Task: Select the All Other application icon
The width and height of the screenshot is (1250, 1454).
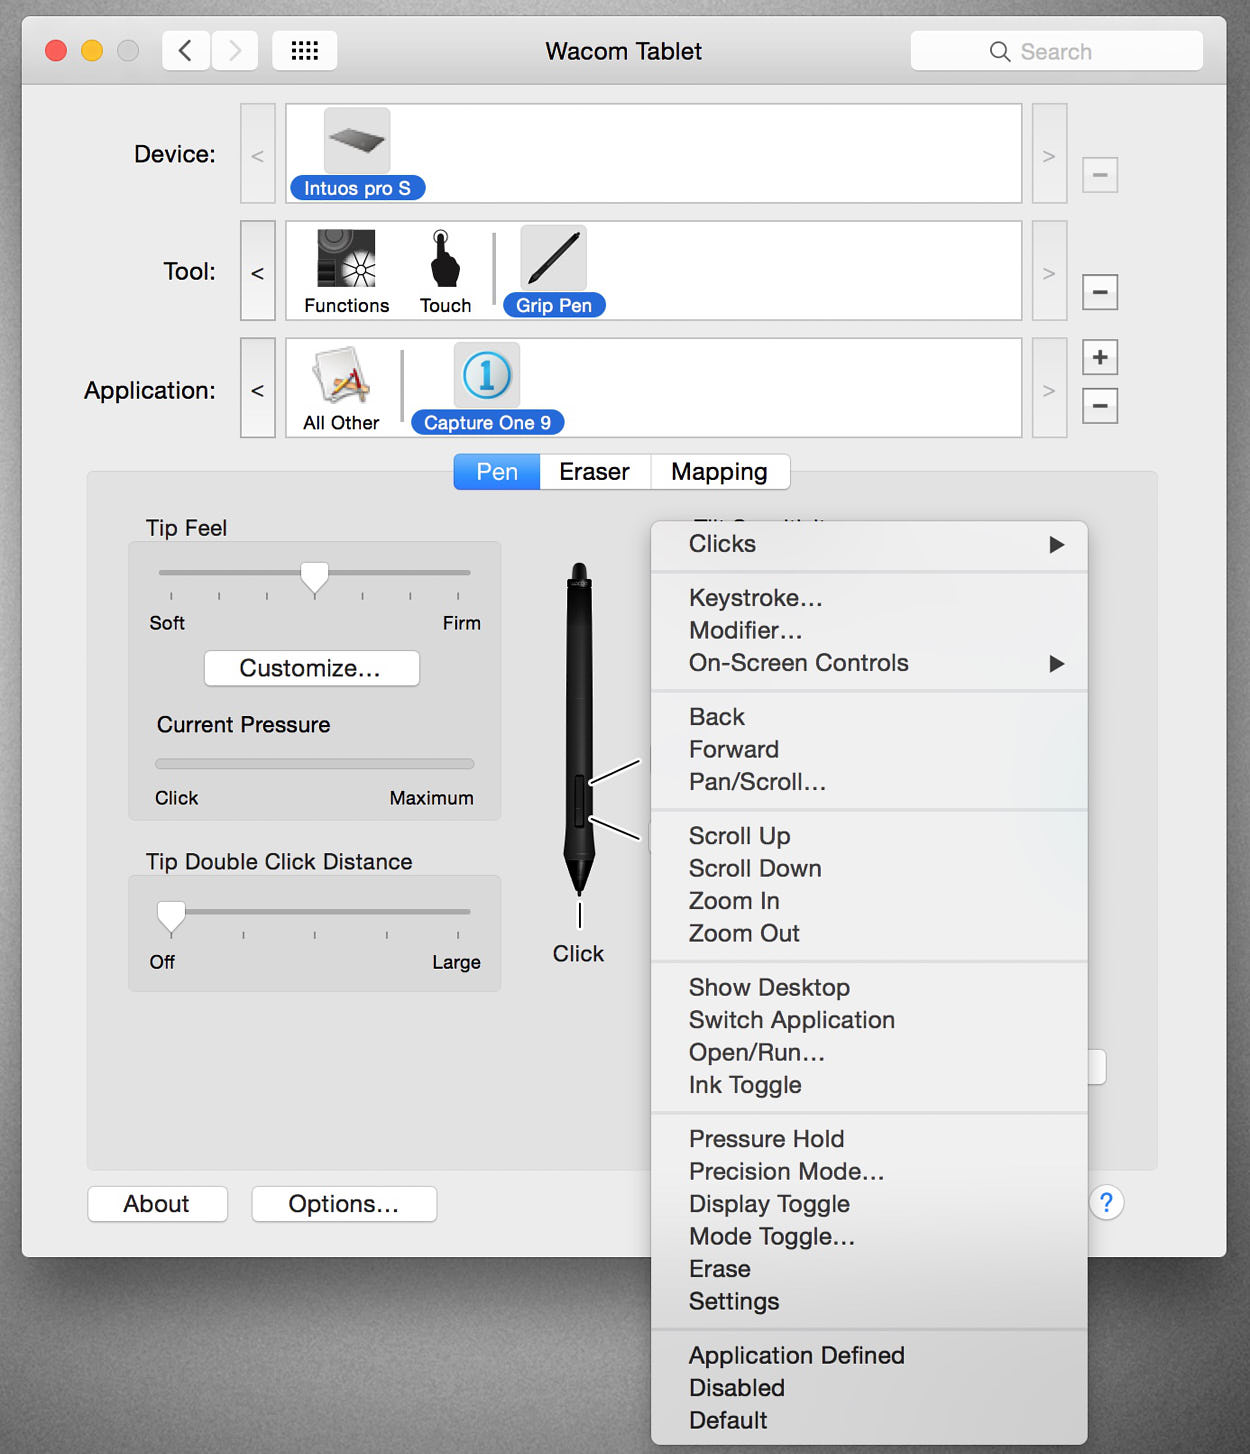Action: [341, 375]
